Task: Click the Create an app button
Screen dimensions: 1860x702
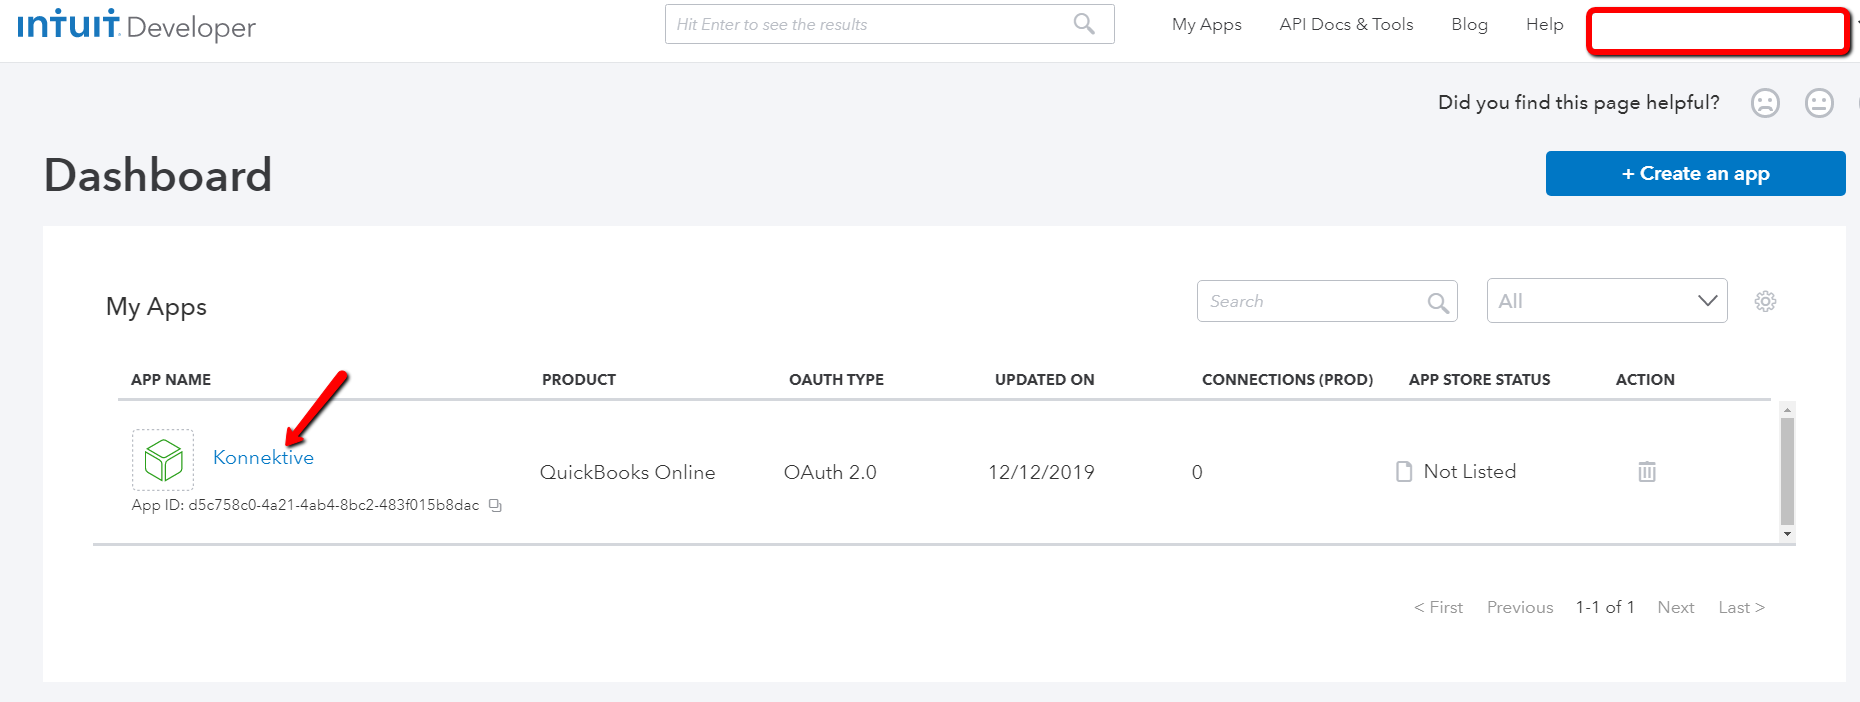Action: [x=1695, y=174]
